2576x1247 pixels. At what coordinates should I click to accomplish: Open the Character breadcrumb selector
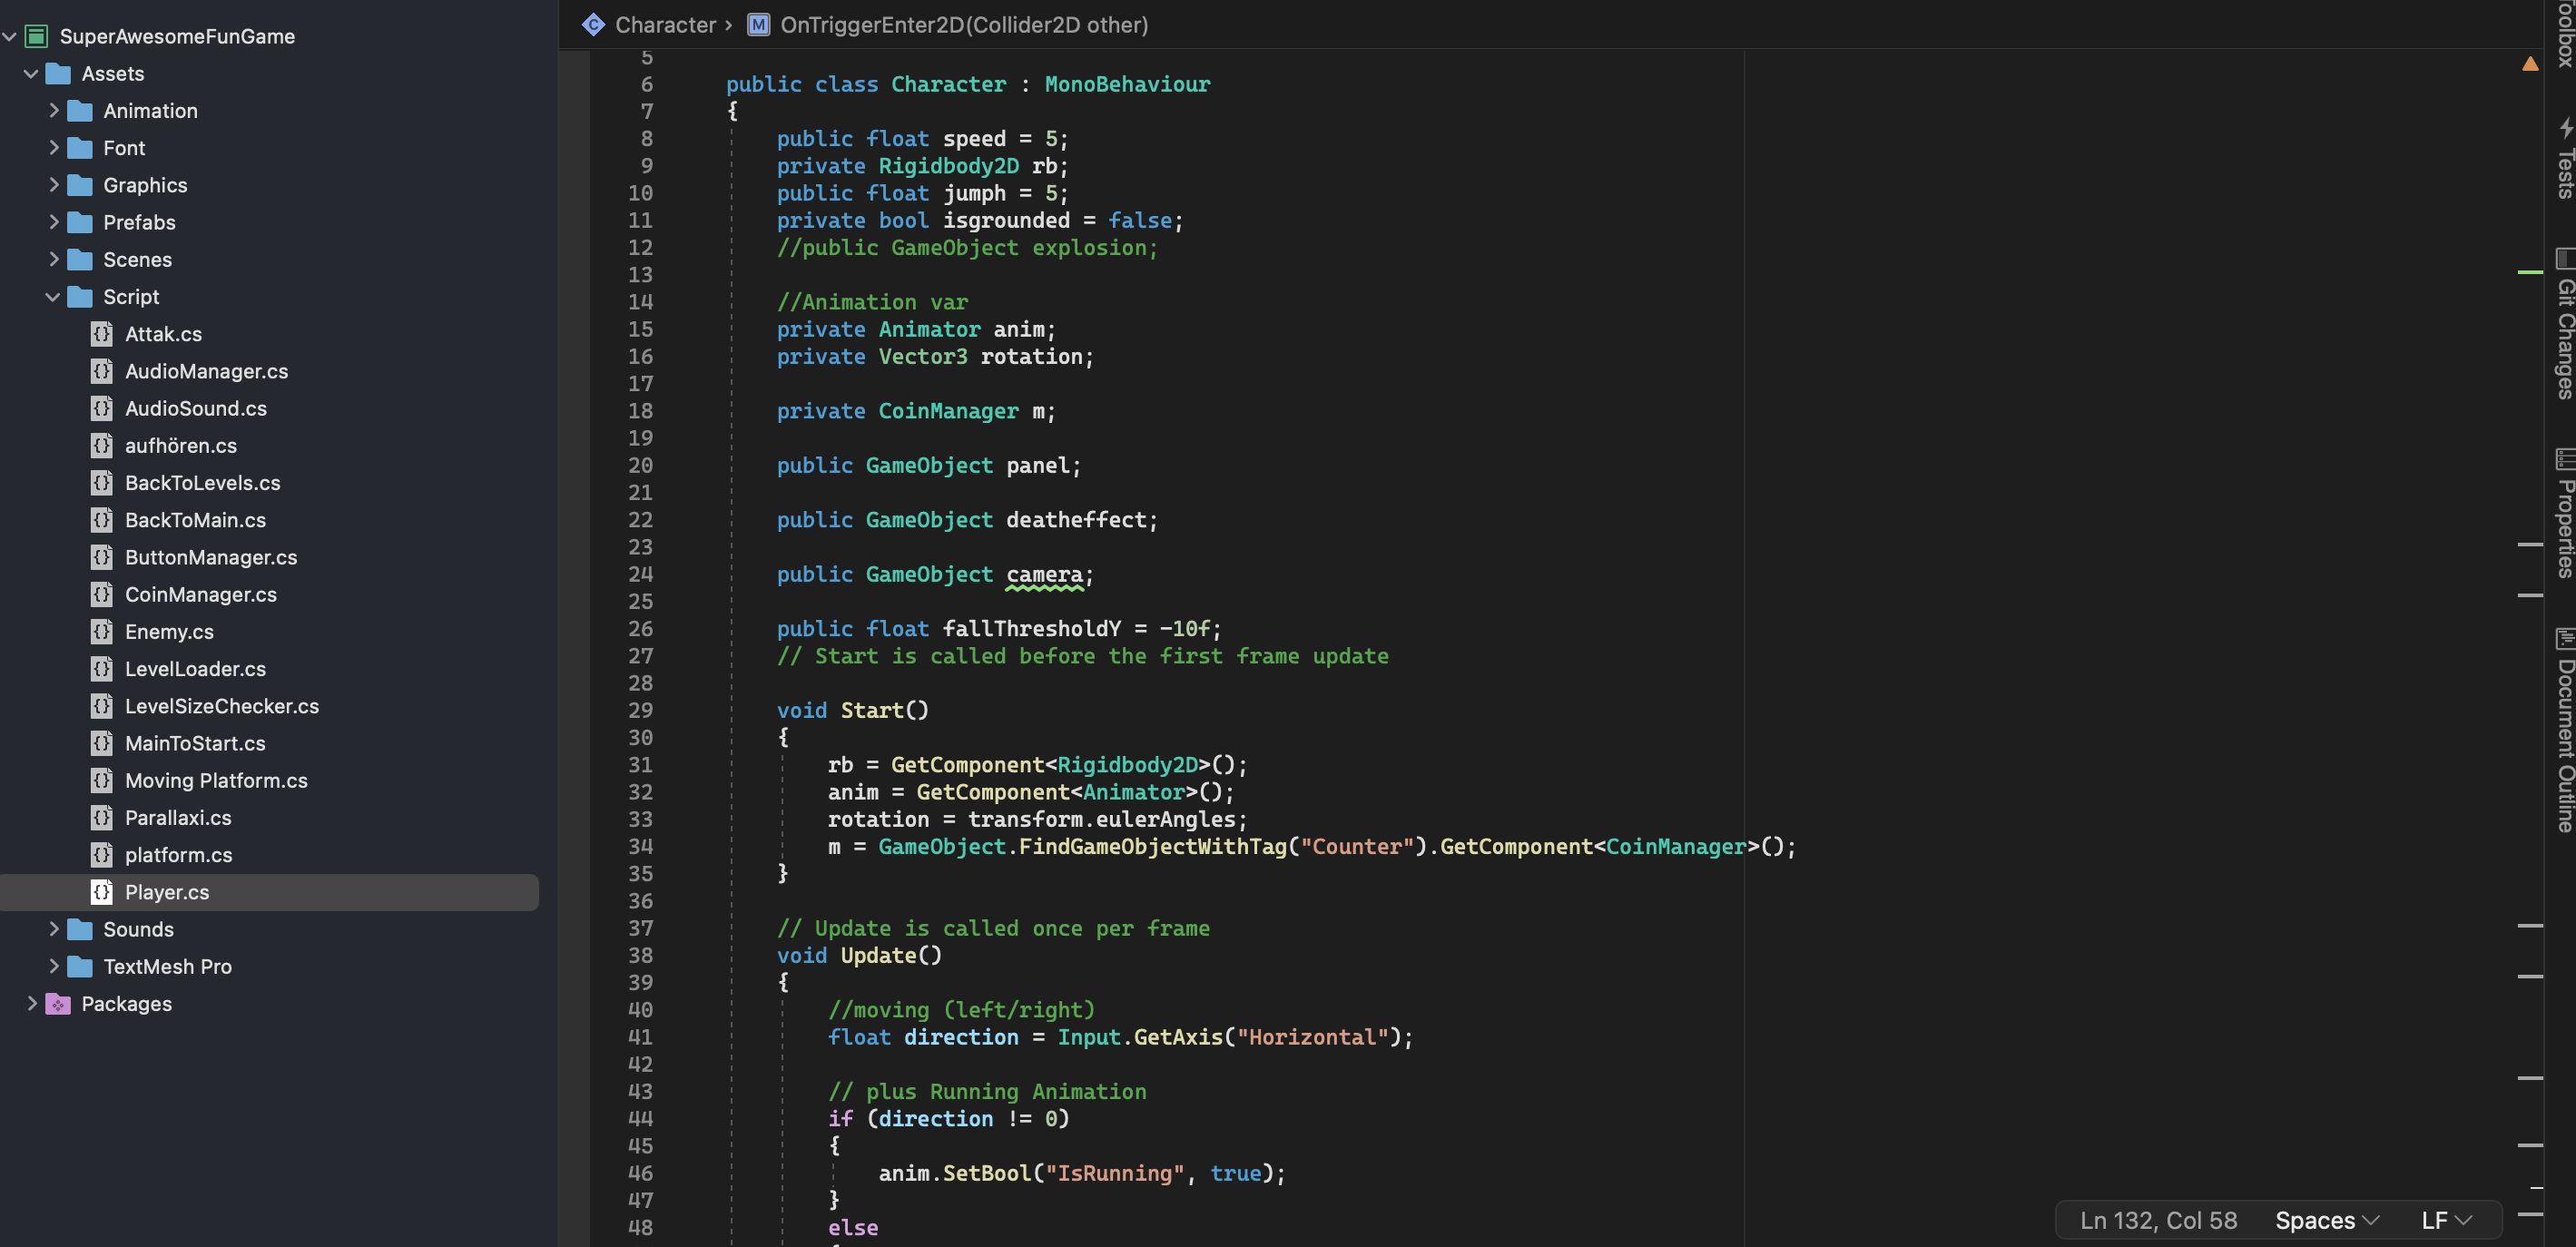coord(666,25)
